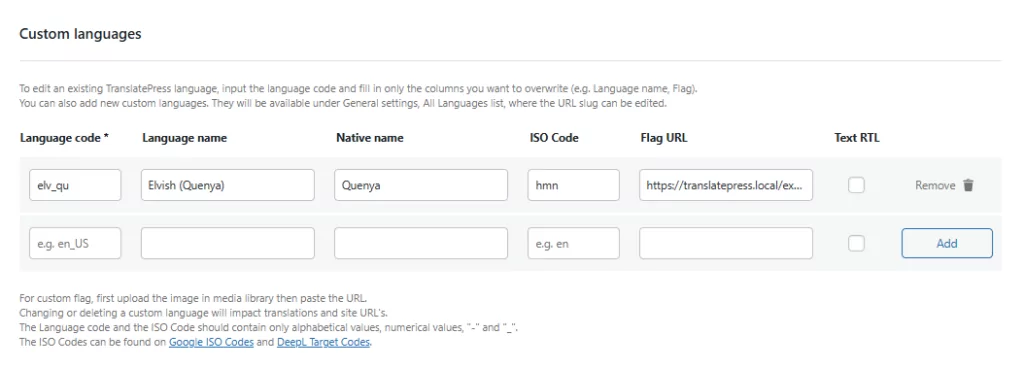Select empty ISO Code field with en placeholder
Viewport: 1024px width, 368px height.
coord(573,243)
